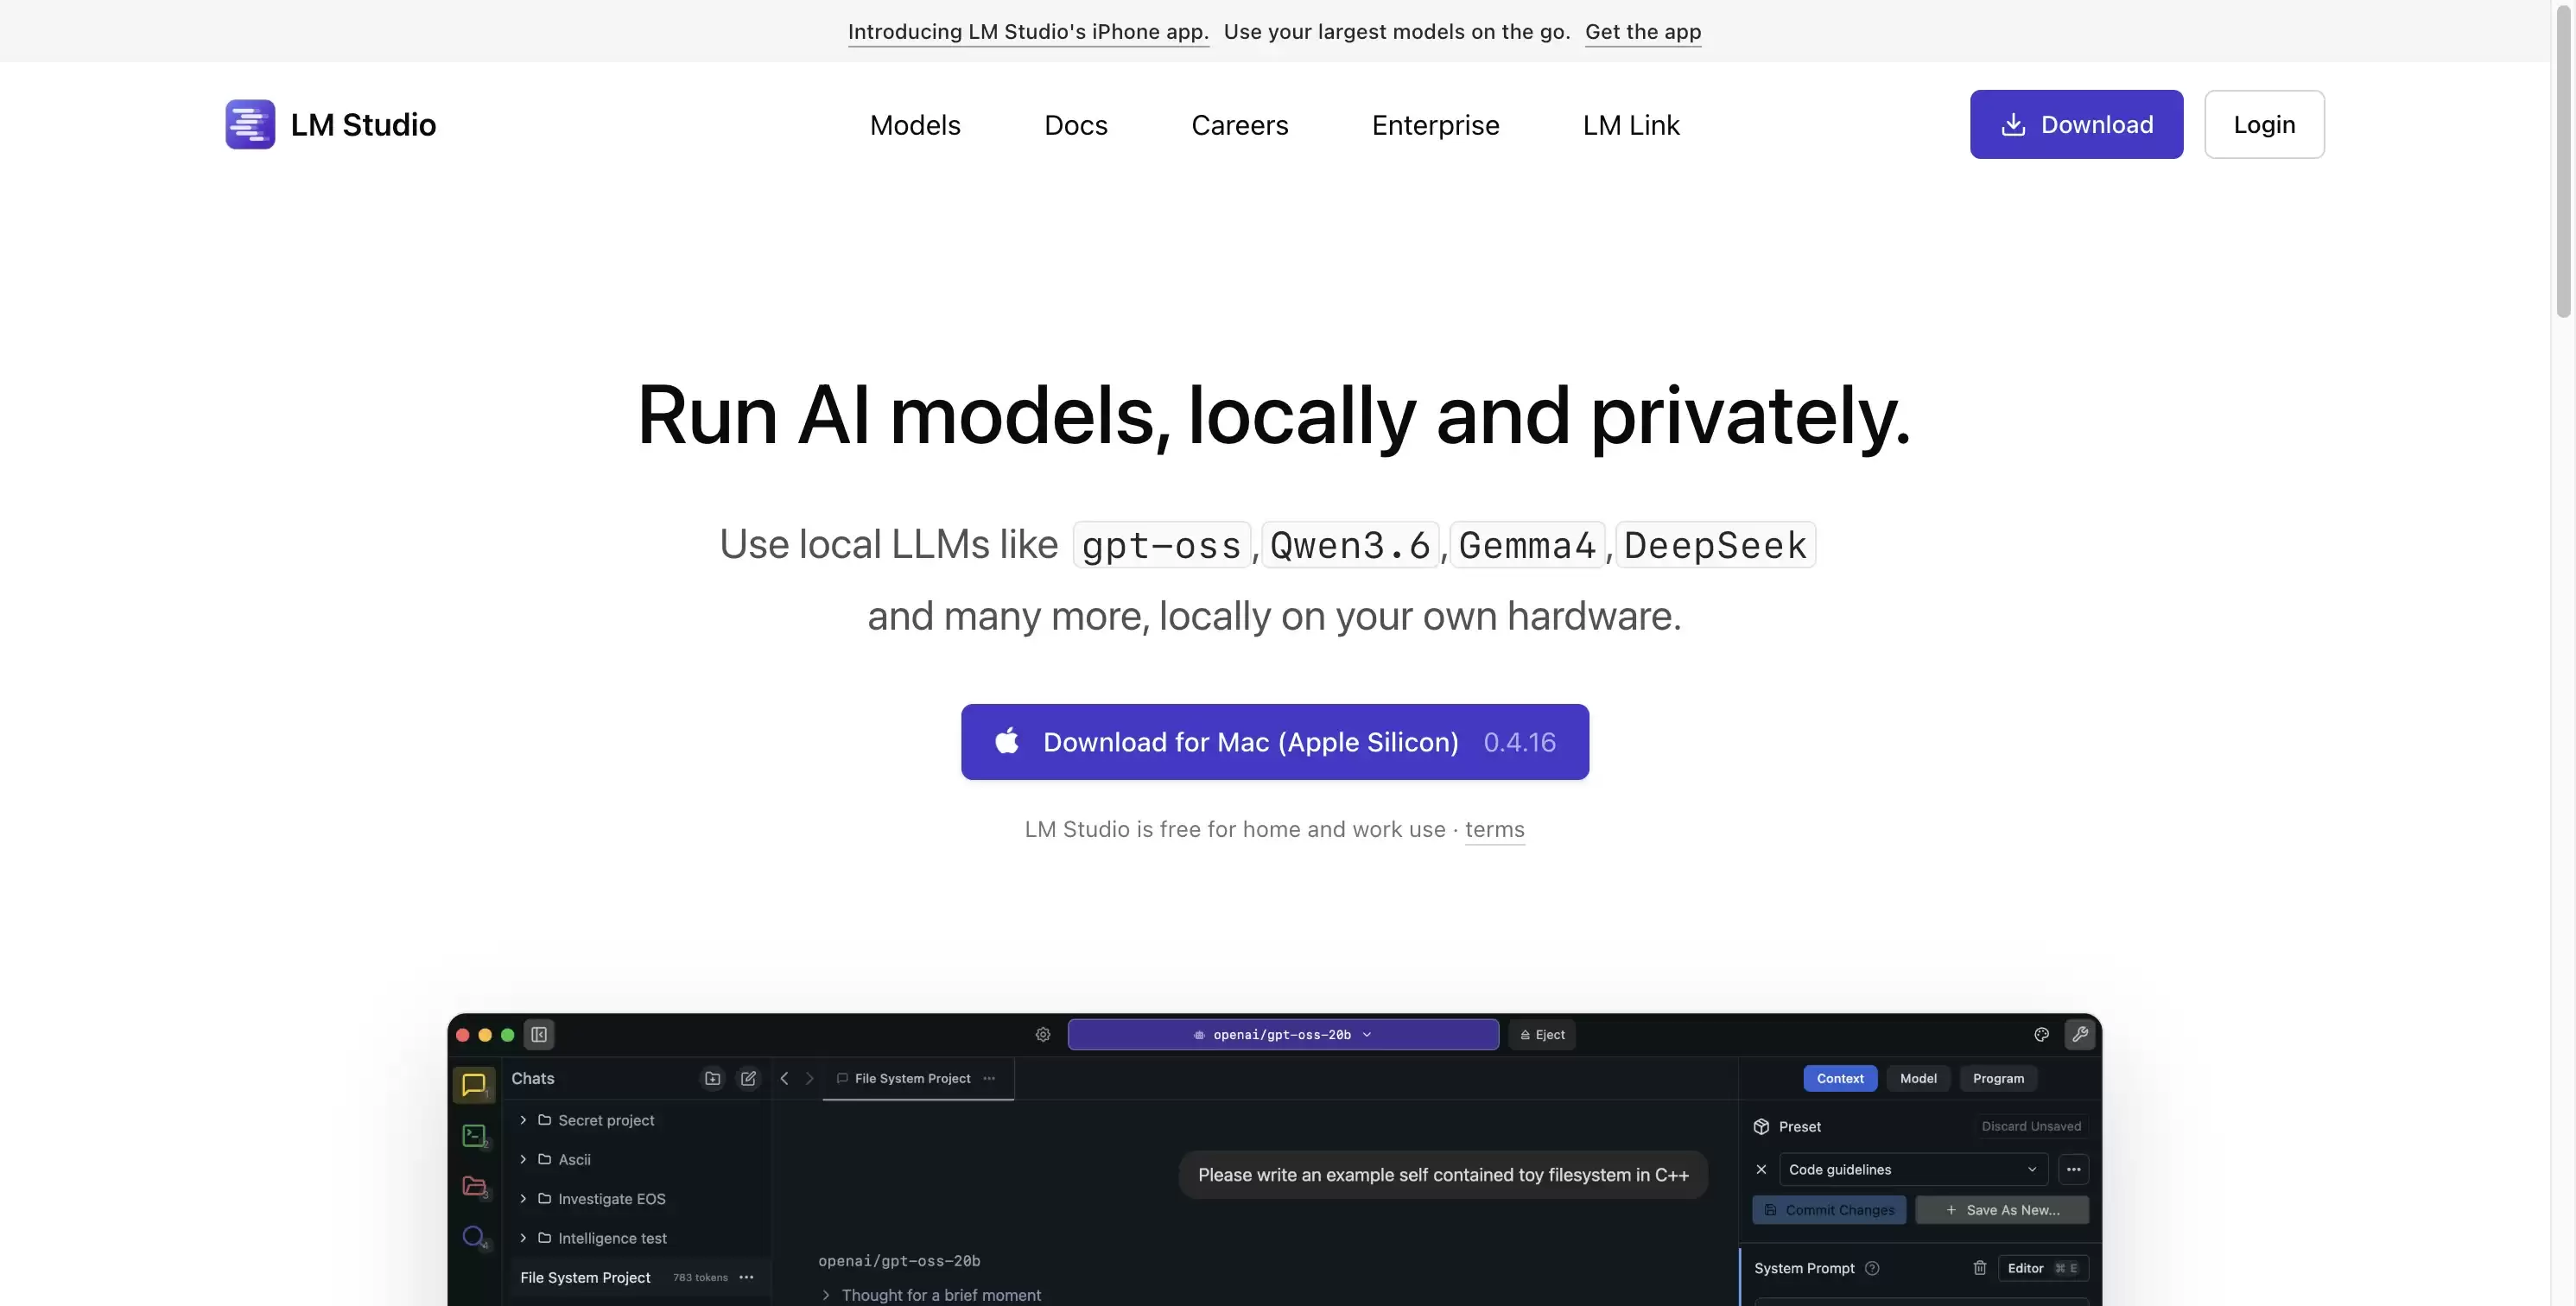Click the gpt-oss model tag
Screen dimensions: 2576x1306
(x=1161, y=545)
